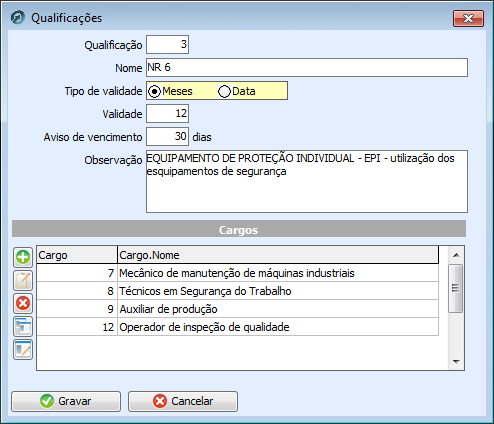The width and height of the screenshot is (494, 424).
Task: Click the Qualificações app icon in the title bar
Action: [x=18, y=18]
